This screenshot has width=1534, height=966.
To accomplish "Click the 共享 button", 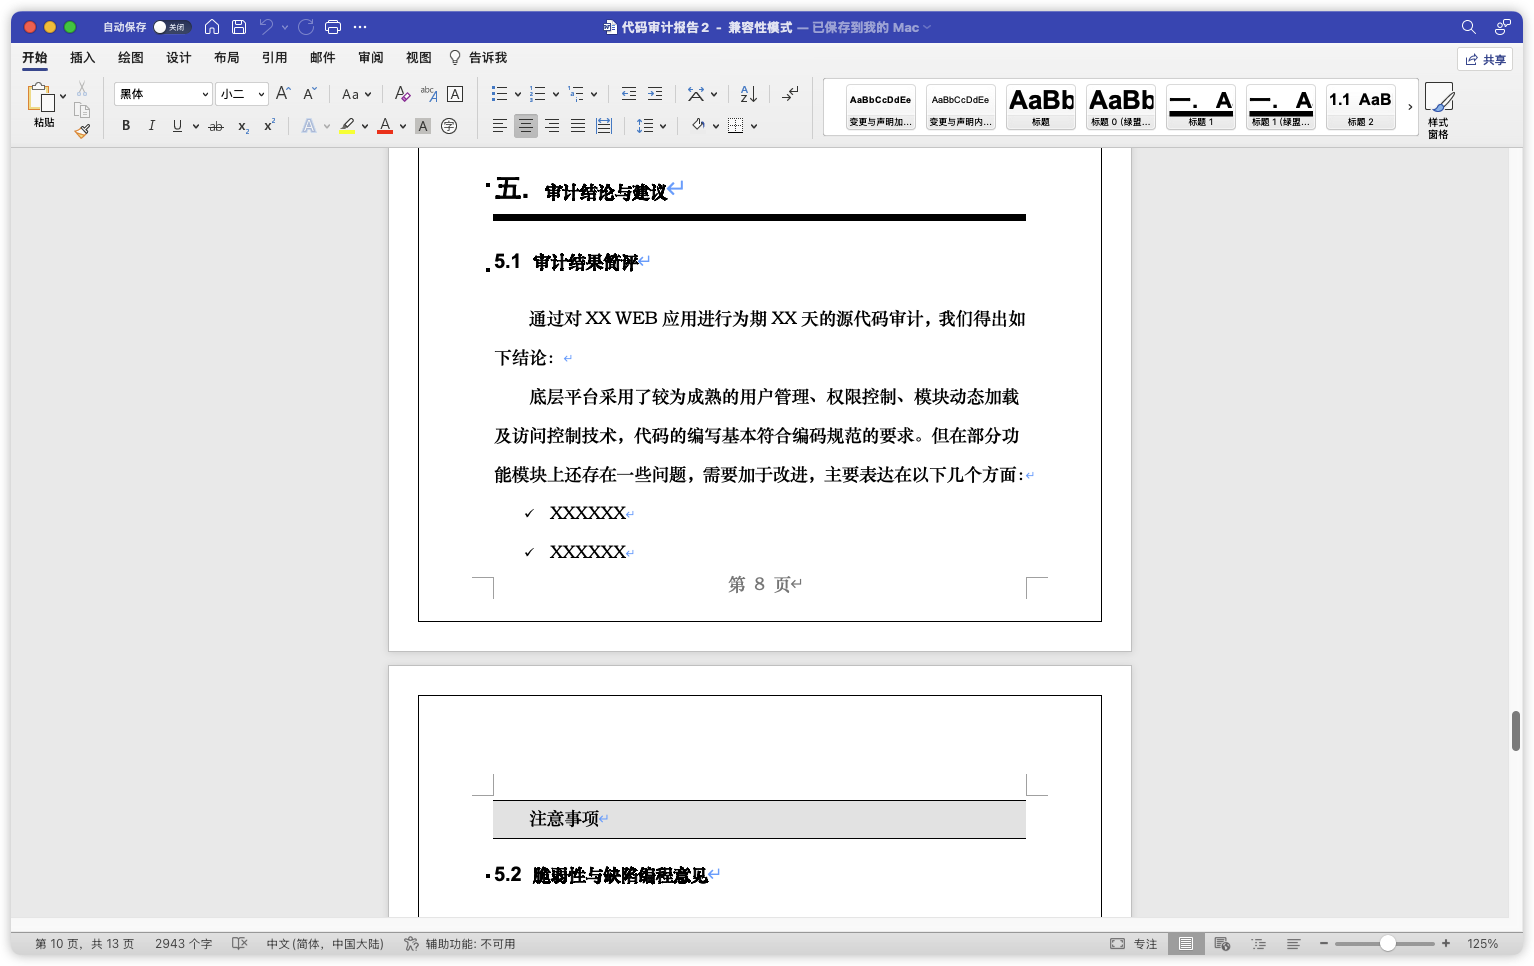I will pos(1485,59).
